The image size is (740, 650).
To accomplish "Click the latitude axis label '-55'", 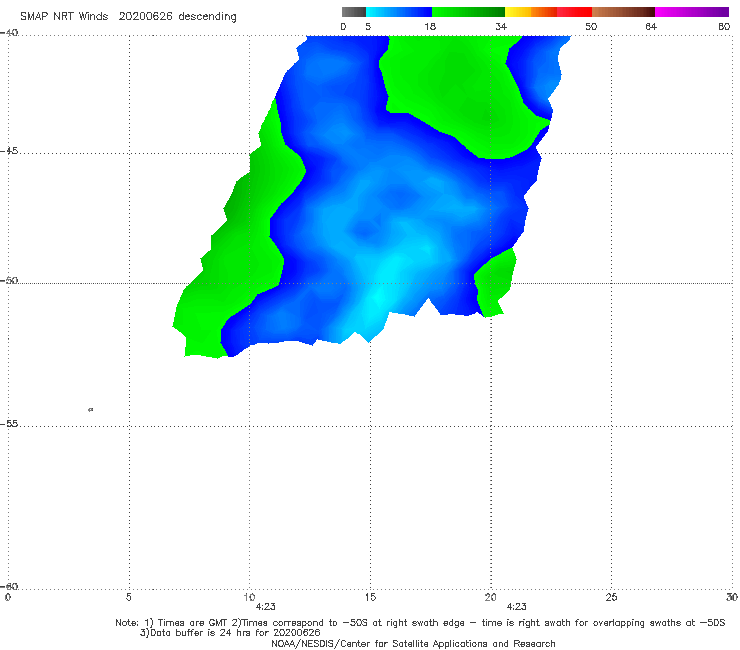I will (9, 423).
